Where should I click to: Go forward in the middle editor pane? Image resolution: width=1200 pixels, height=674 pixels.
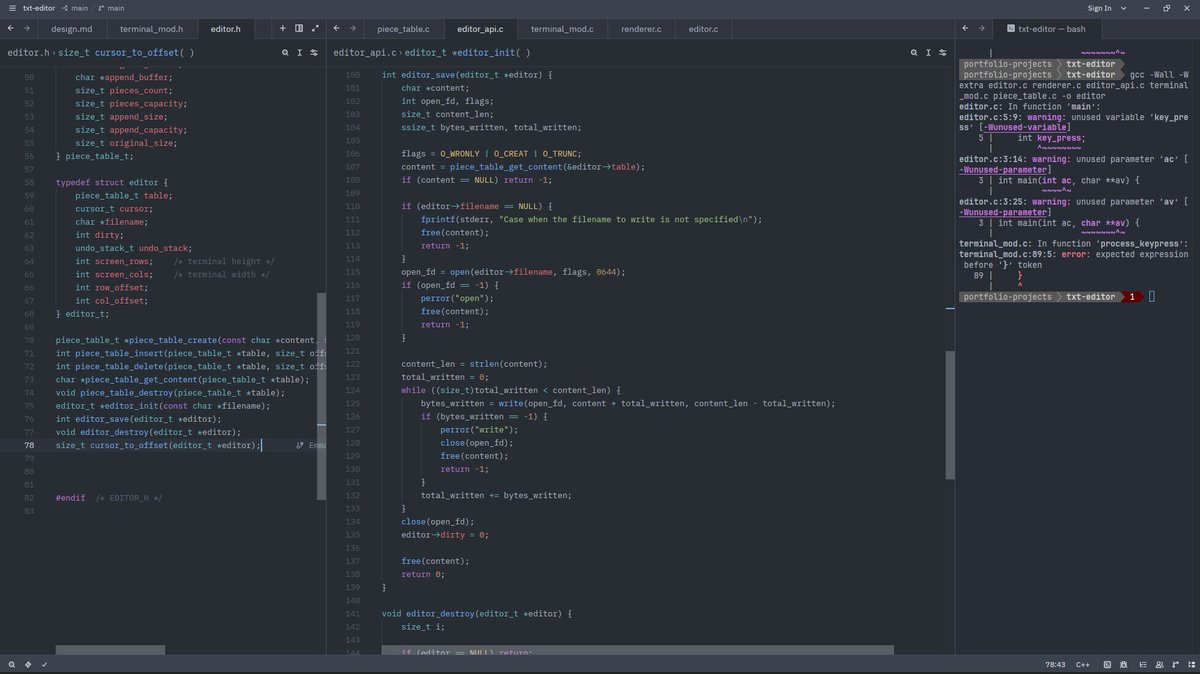(x=352, y=29)
